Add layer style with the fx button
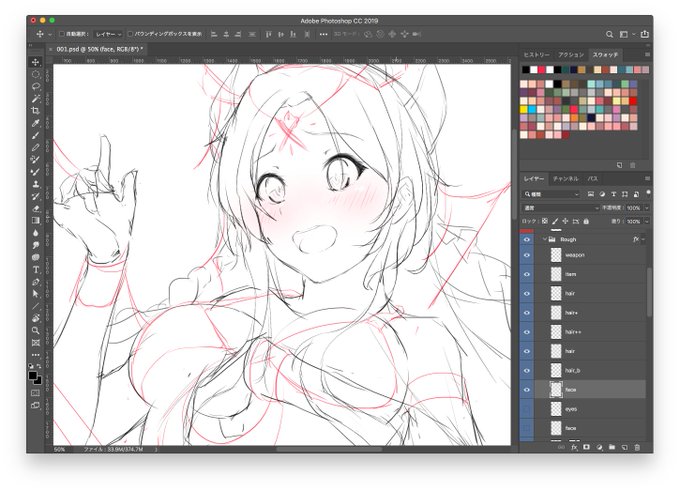The height and width of the screenshot is (491, 680). pyautogui.click(x=574, y=447)
